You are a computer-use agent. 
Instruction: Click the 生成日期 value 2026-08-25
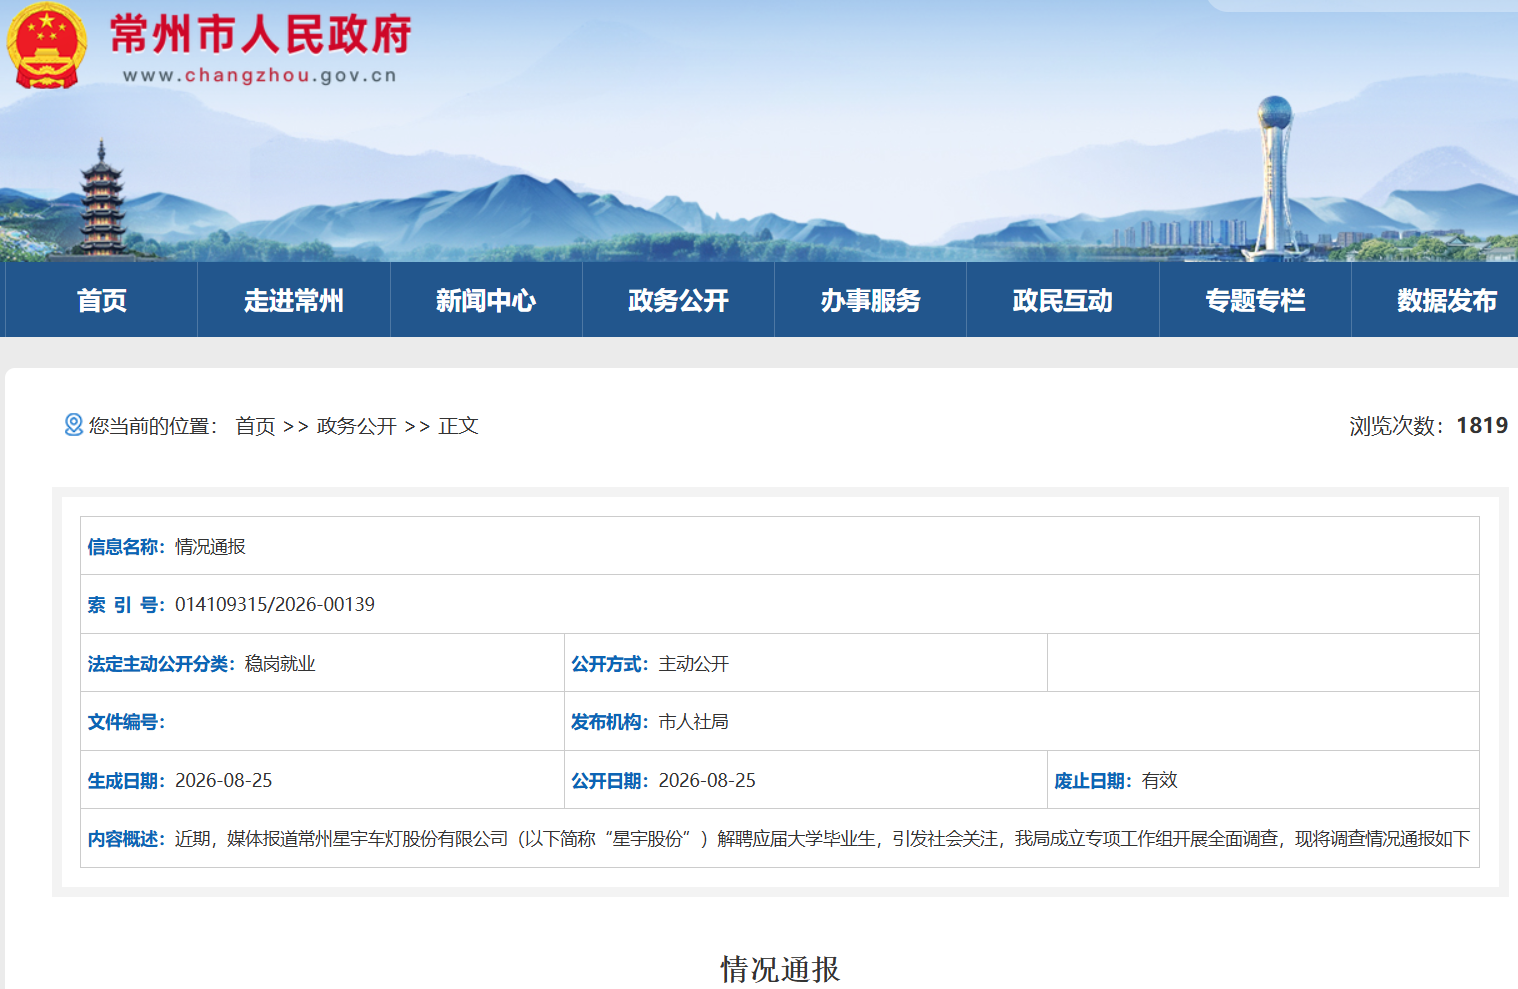click(x=224, y=780)
